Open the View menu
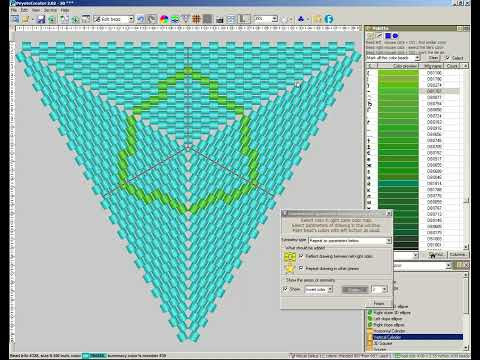480x360 pixels. click(36, 10)
